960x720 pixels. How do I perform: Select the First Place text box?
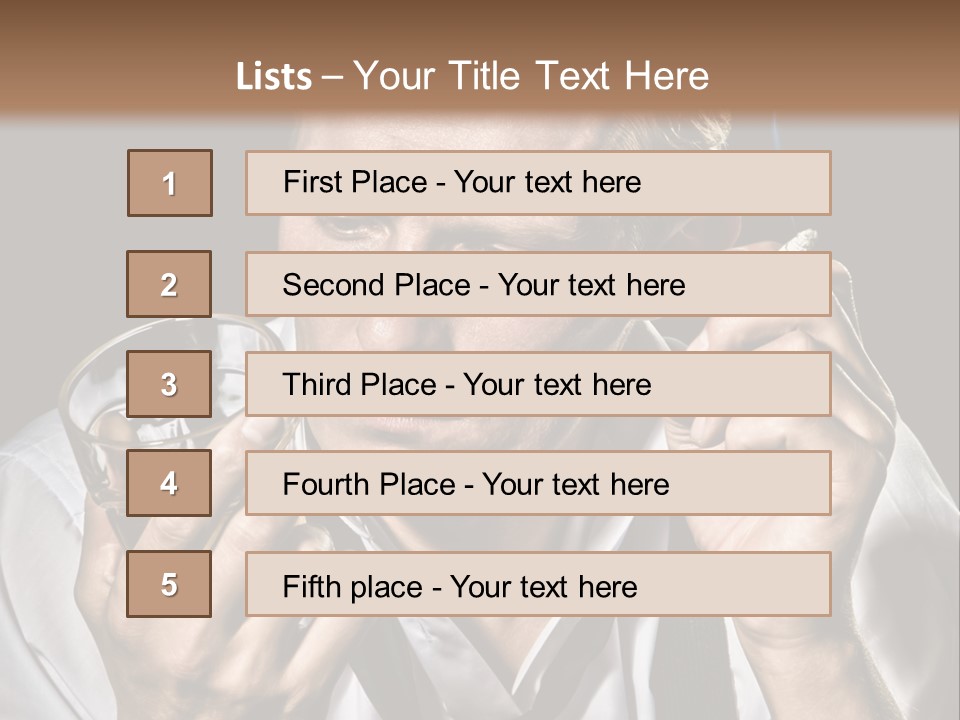[x=538, y=183]
